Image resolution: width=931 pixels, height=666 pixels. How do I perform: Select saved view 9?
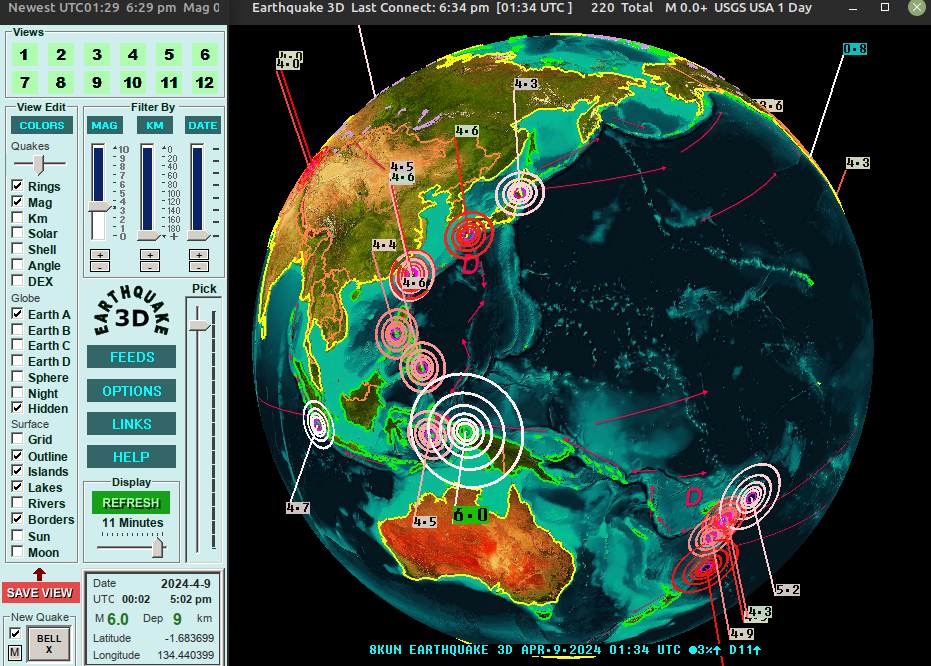[97, 82]
